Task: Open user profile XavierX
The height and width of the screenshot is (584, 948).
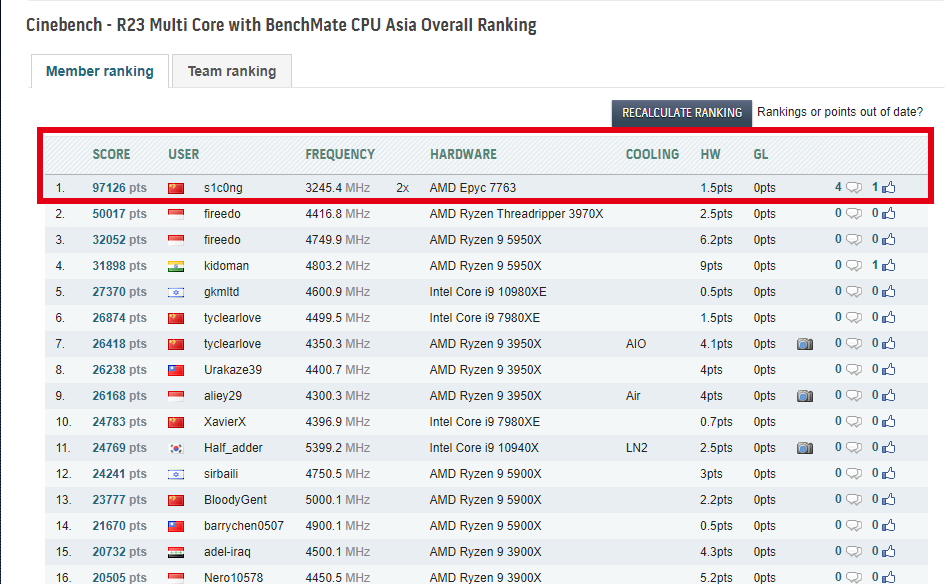Action: [225, 422]
